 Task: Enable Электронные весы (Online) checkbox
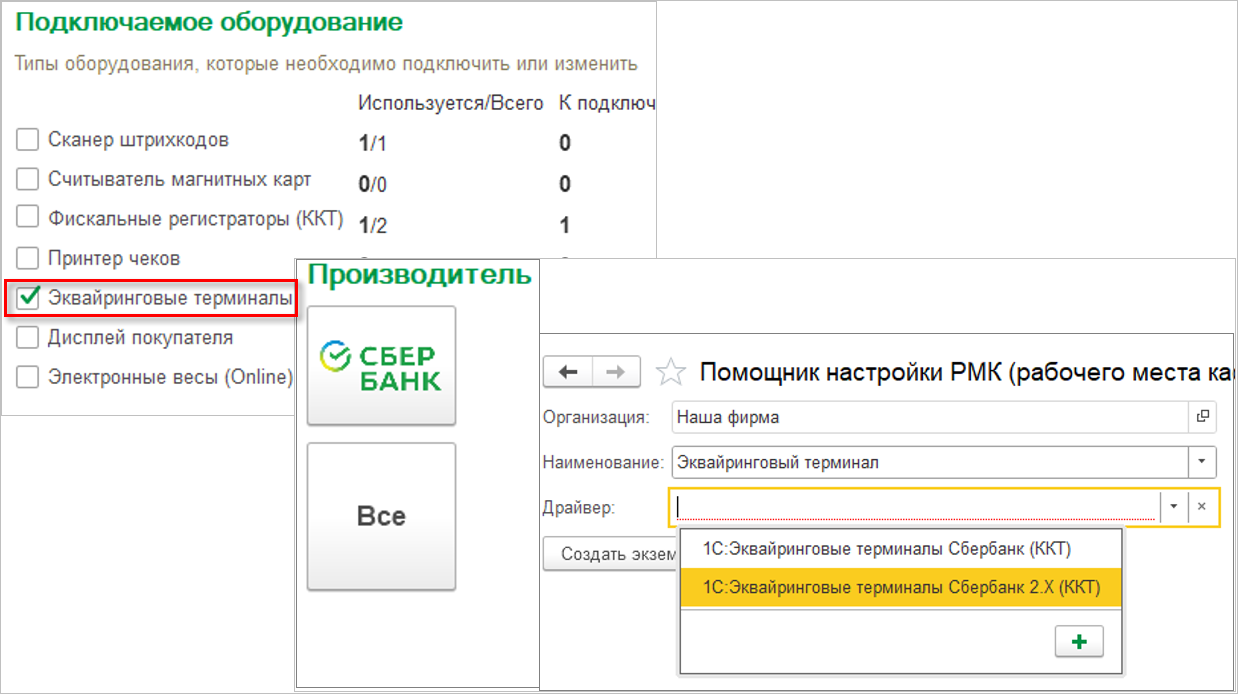pyautogui.click(x=28, y=377)
